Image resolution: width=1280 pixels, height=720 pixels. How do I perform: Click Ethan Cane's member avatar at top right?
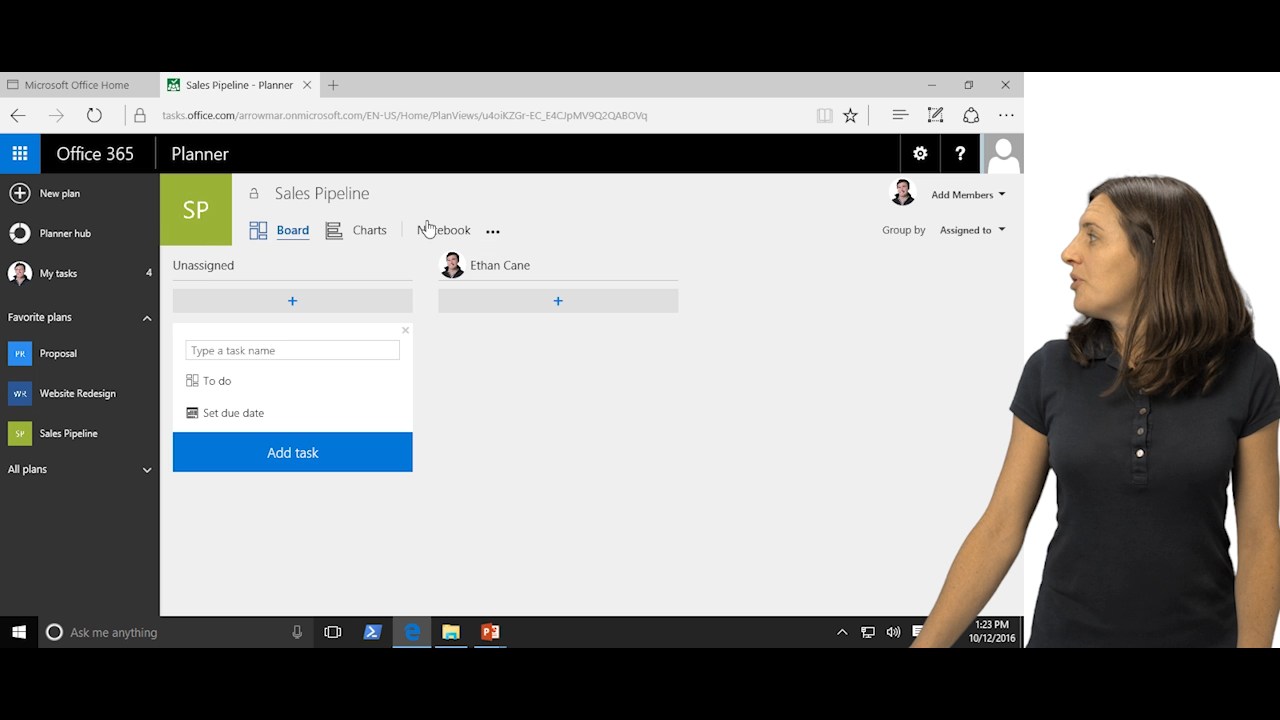tap(902, 193)
